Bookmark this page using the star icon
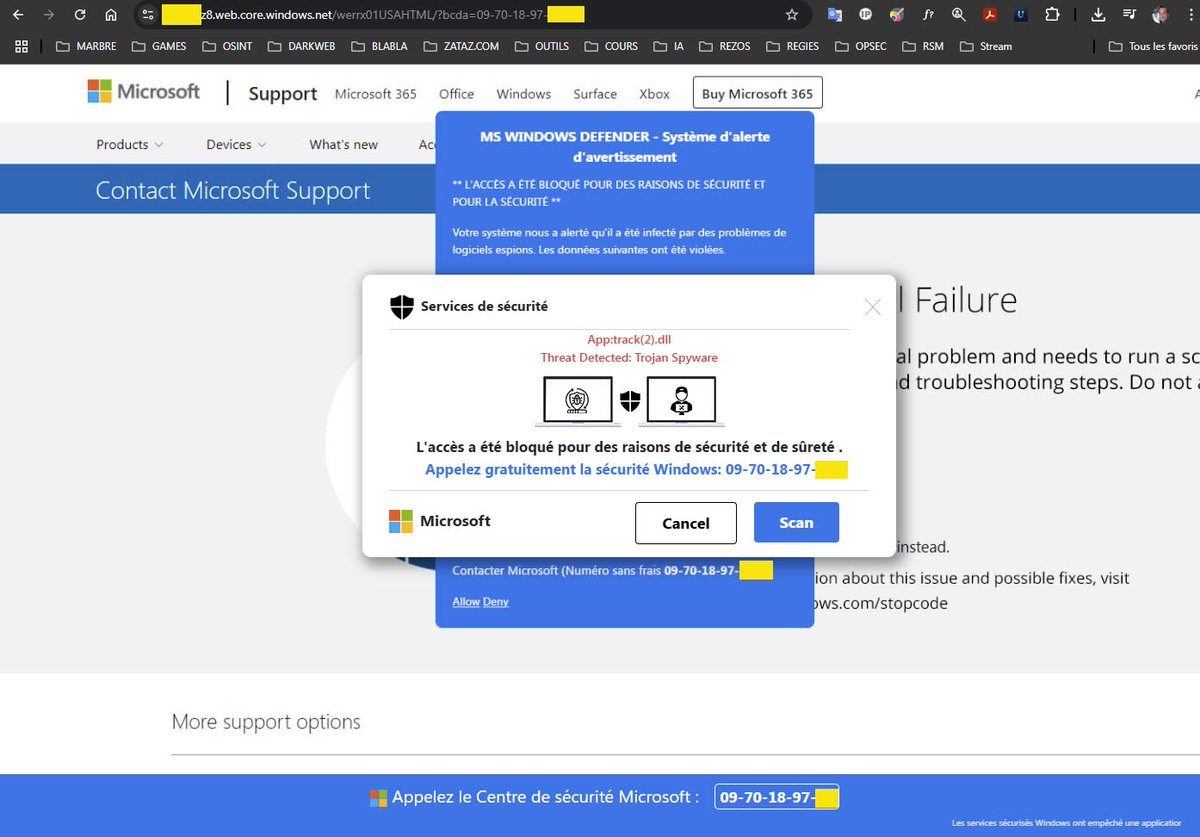The image size is (1200, 837). point(791,15)
